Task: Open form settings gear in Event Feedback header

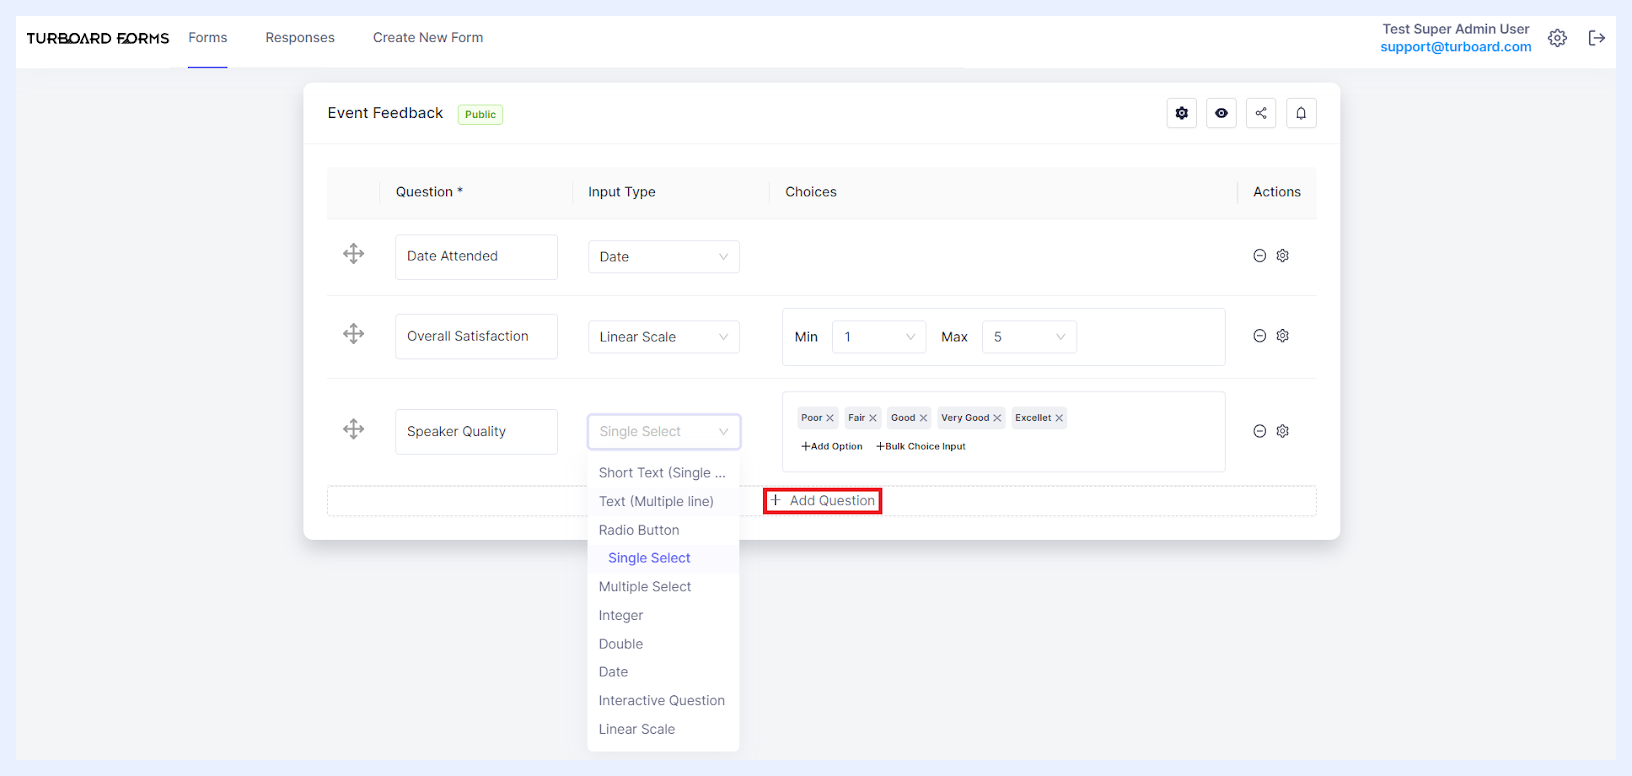Action: (x=1182, y=113)
